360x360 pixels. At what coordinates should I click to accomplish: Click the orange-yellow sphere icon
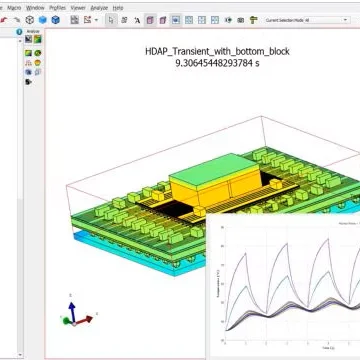pos(38,63)
